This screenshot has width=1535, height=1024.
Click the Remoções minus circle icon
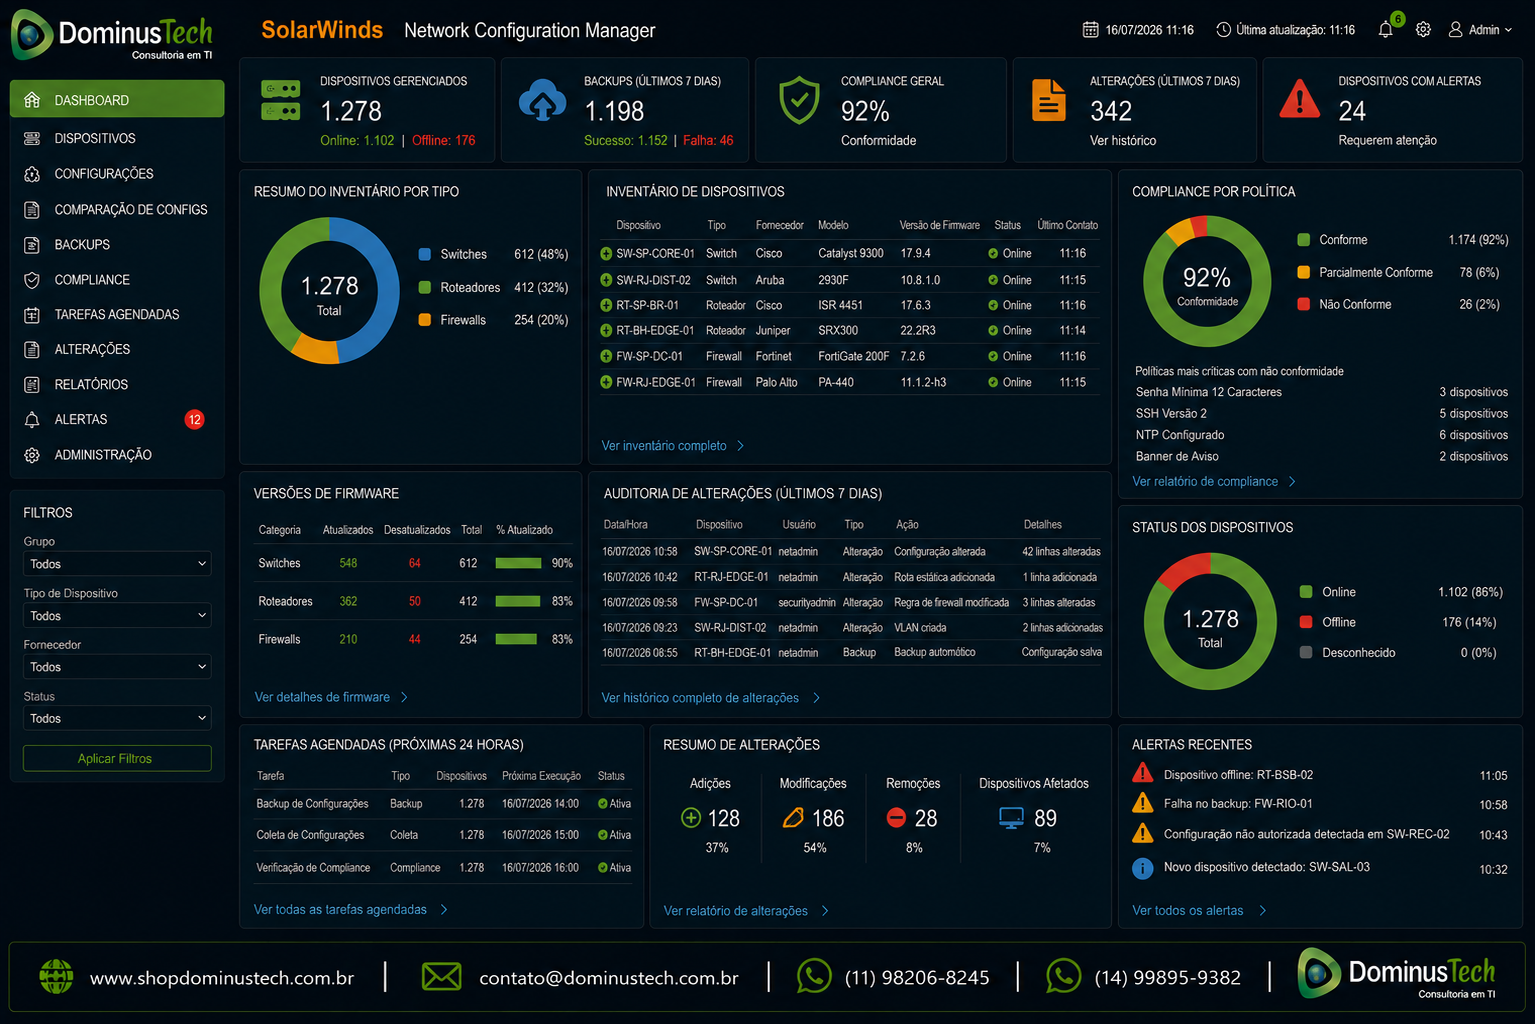pos(897,818)
